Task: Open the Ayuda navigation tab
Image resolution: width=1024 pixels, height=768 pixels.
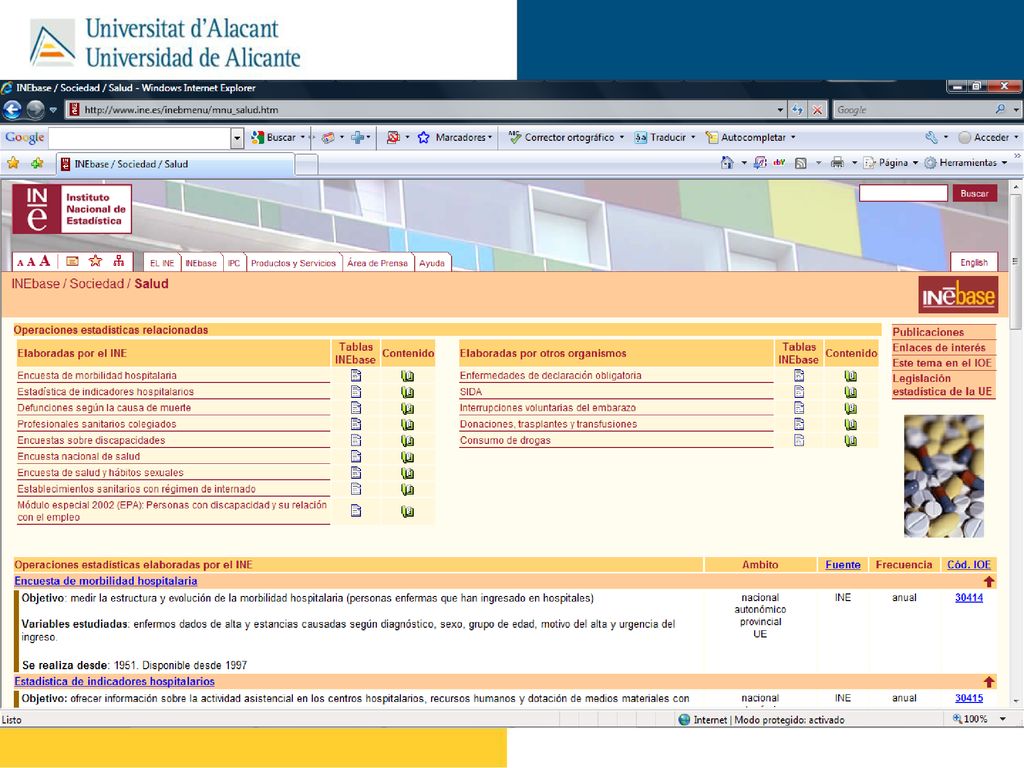Action: click(432, 263)
